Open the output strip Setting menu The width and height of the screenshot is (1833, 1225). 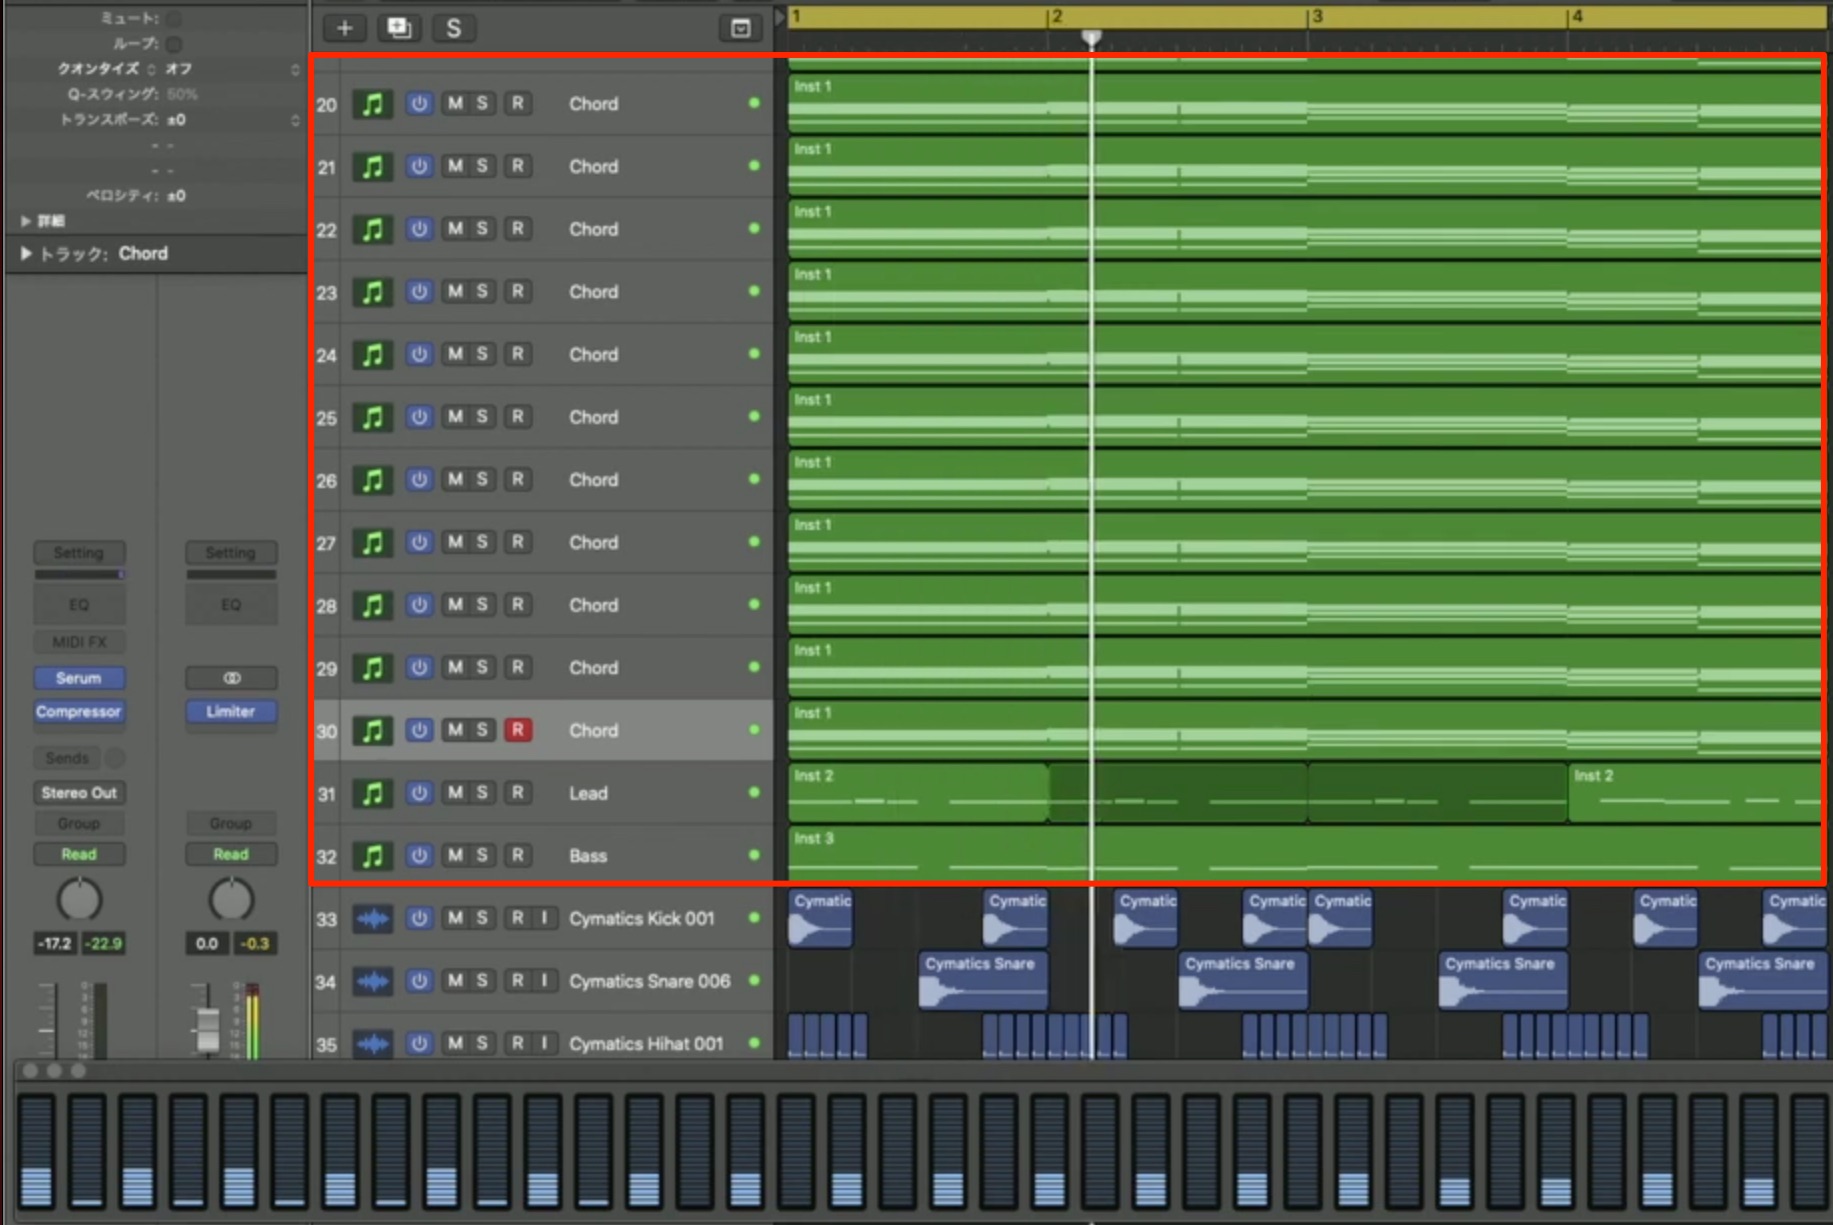coord(231,553)
